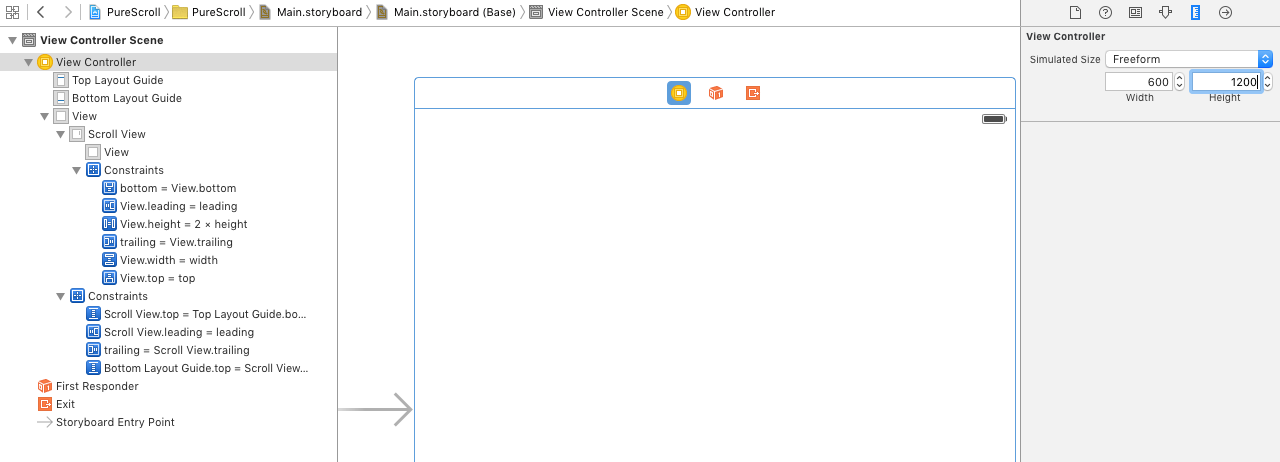Click the orange First Responder cube in outline
Screen dimensions: 1280x462
point(44,386)
